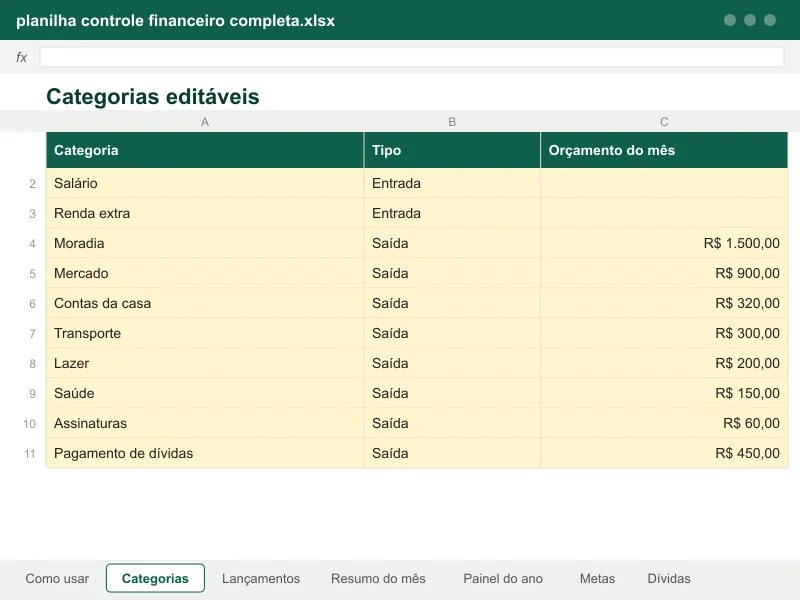This screenshot has width=800, height=600.
Task: Select row number 3 header
Action: (x=32, y=214)
